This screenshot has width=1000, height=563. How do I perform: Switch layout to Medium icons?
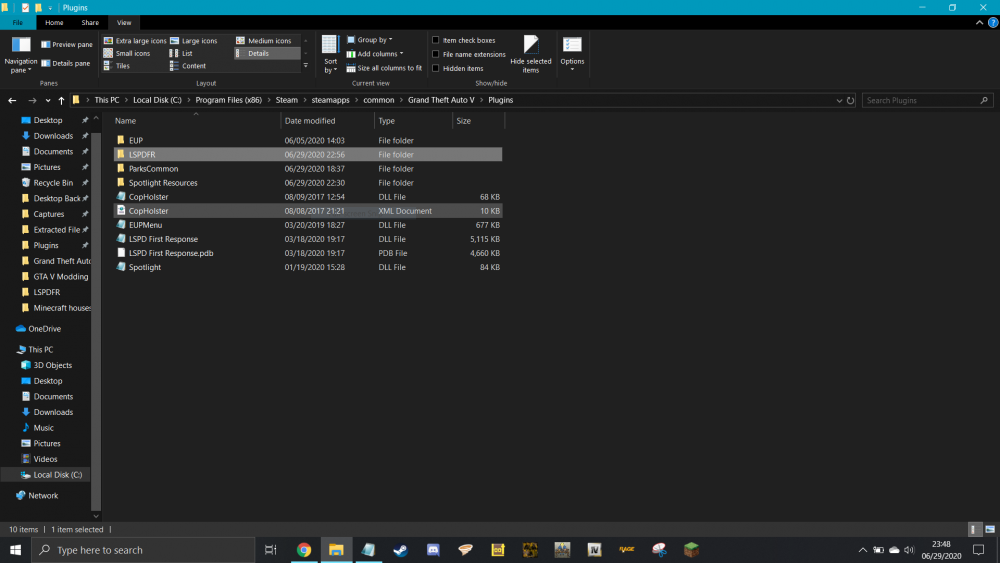tap(264, 41)
